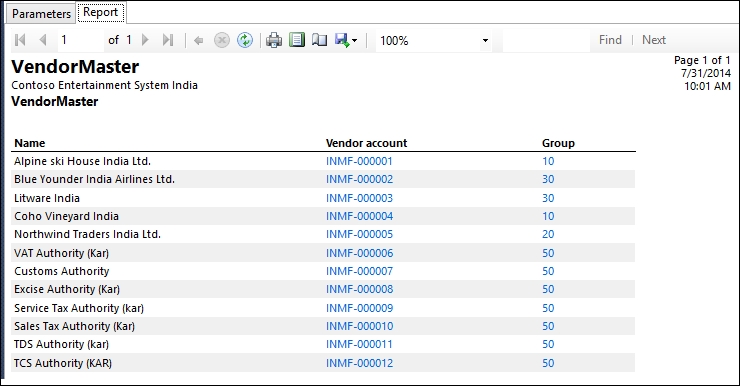The width and height of the screenshot is (740, 386).
Task: Switch to Parameters tab
Action: pyautogui.click(x=41, y=13)
